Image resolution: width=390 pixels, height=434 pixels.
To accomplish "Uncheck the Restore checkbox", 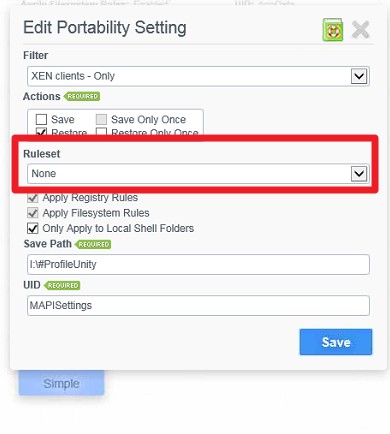I will (x=41, y=131).
